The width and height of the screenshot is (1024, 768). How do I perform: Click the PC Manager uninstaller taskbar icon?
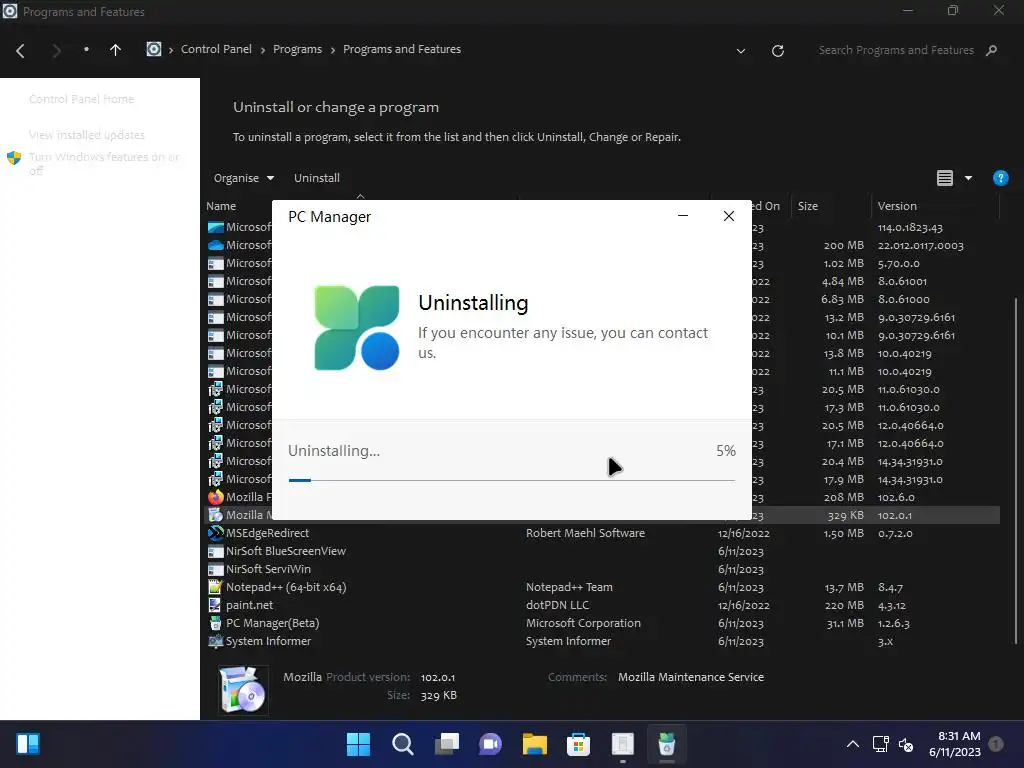[666, 744]
